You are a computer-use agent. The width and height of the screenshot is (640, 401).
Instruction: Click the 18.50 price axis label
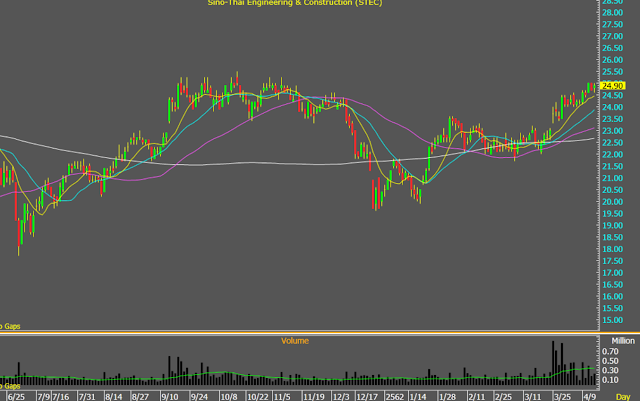(613, 238)
